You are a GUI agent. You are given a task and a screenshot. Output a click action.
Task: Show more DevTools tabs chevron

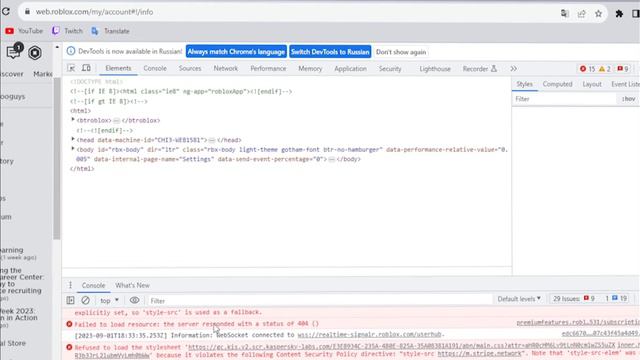[513, 69]
